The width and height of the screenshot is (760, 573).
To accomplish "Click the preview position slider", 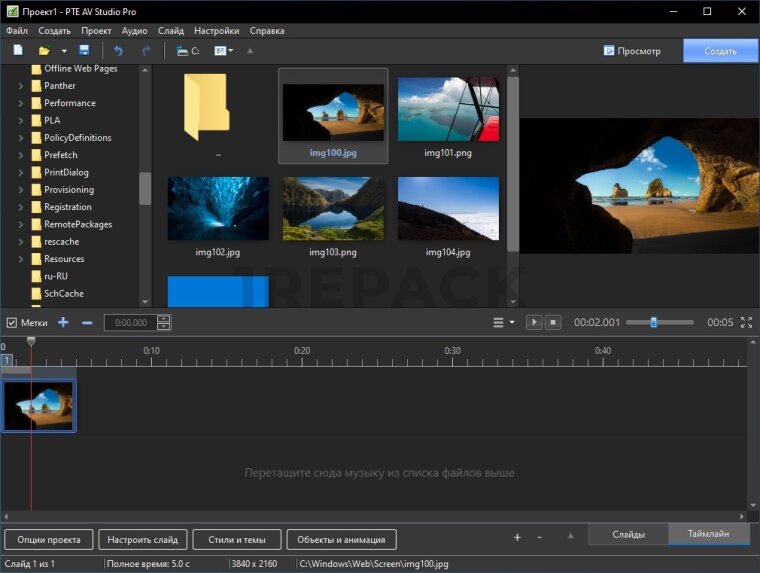I will coord(653,322).
